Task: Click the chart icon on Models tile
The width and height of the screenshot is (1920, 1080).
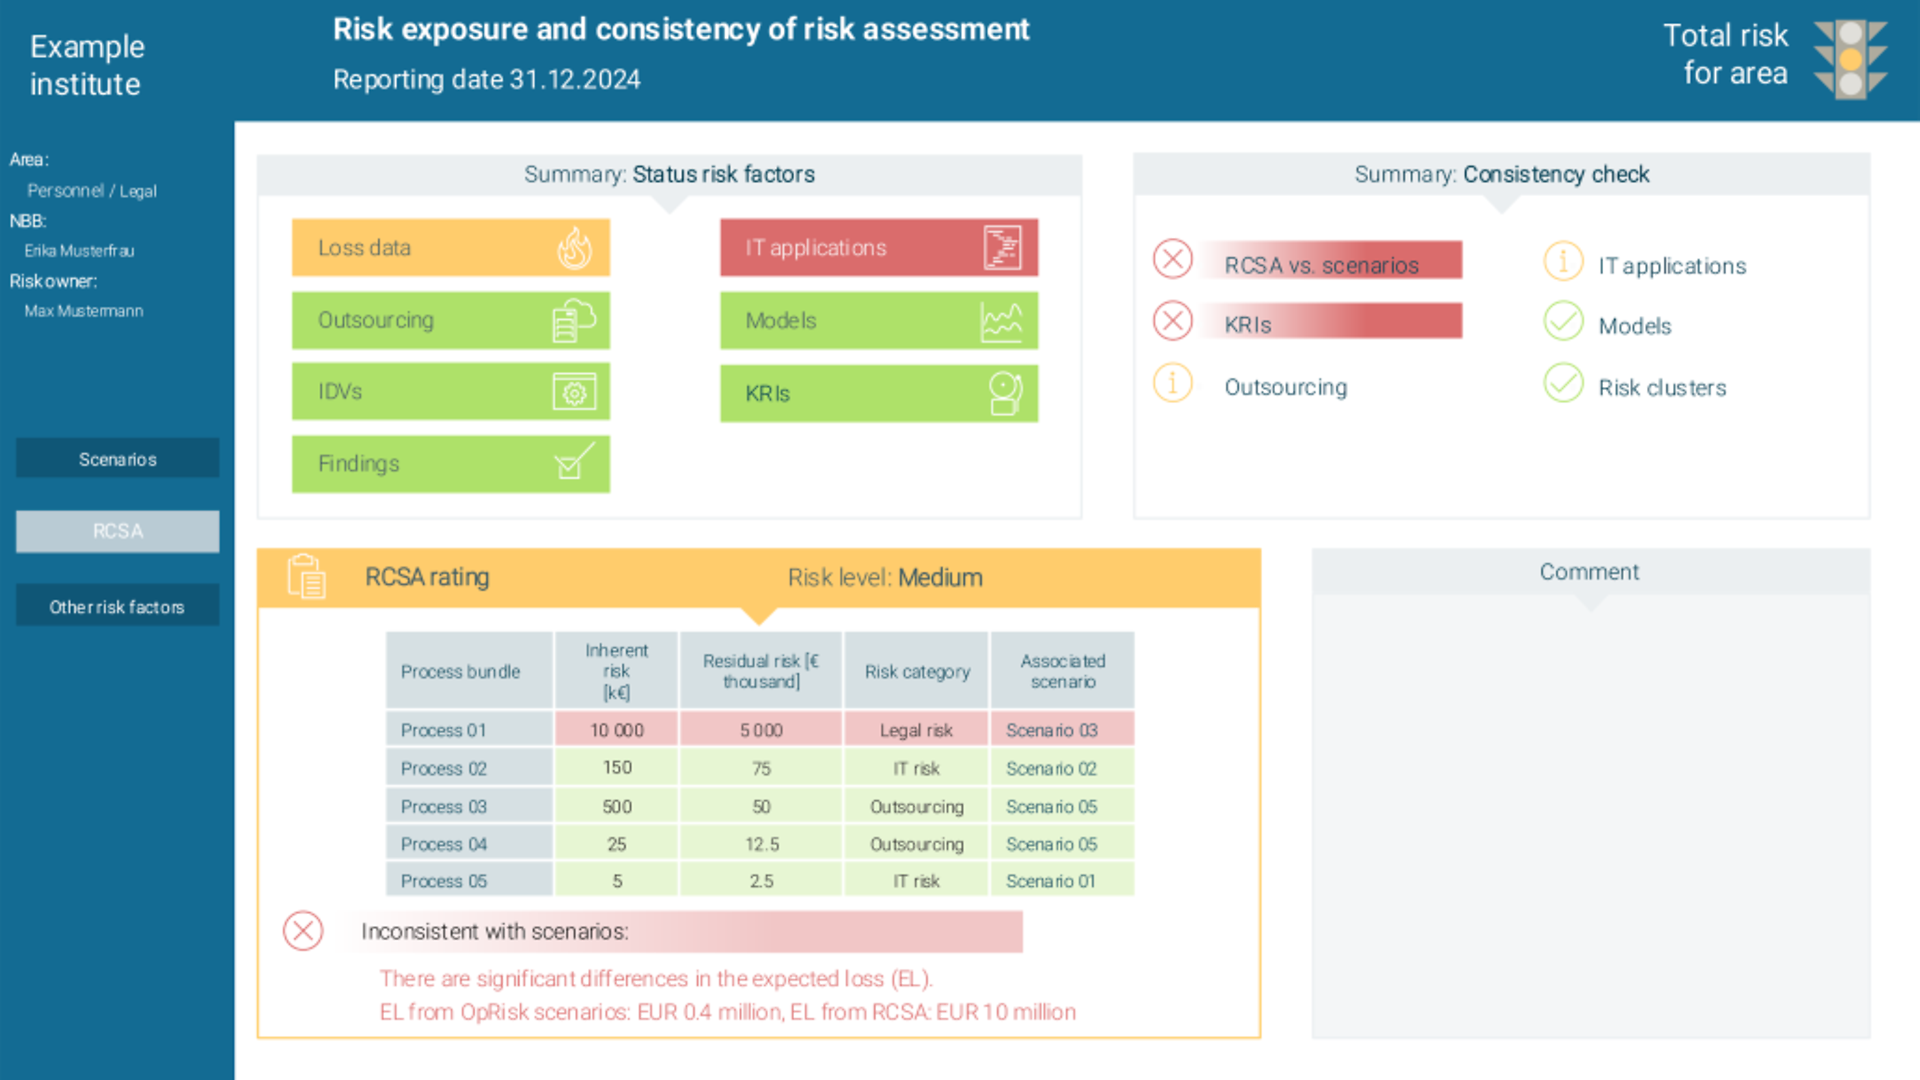Action: [x=1002, y=321]
